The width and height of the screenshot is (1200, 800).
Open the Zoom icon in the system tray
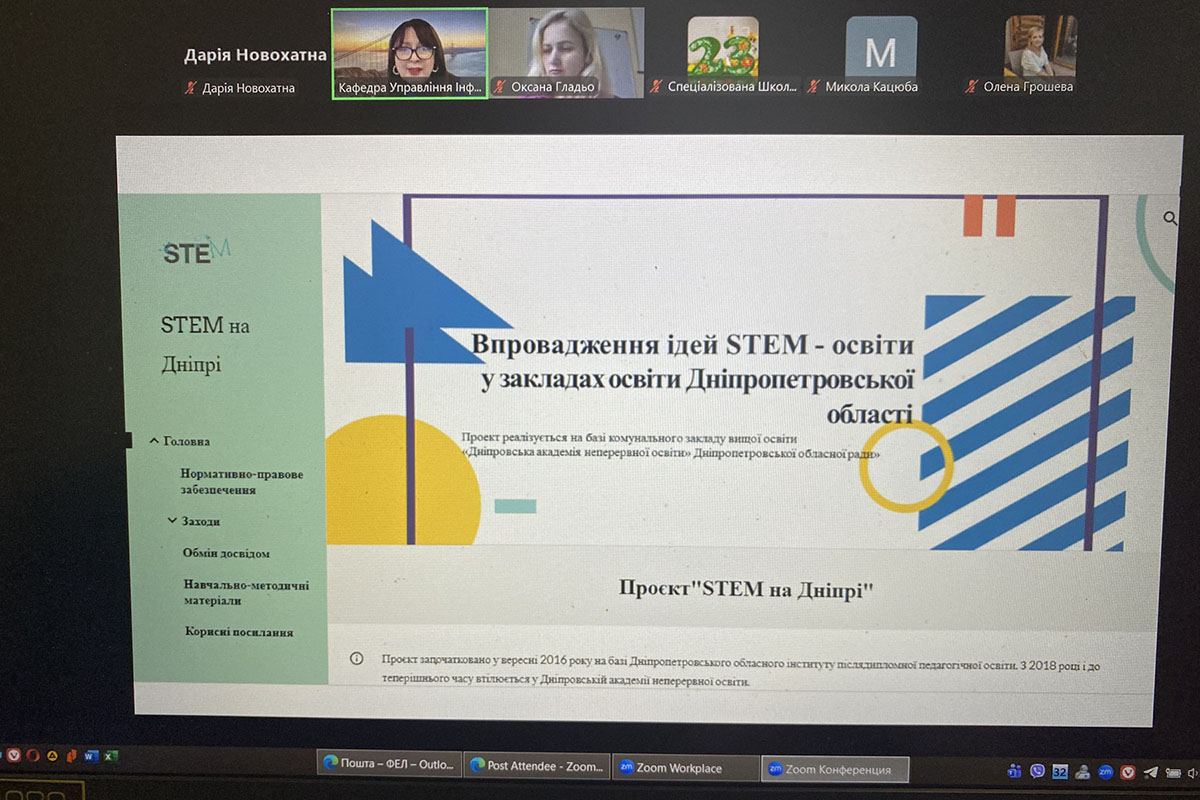tap(1106, 772)
